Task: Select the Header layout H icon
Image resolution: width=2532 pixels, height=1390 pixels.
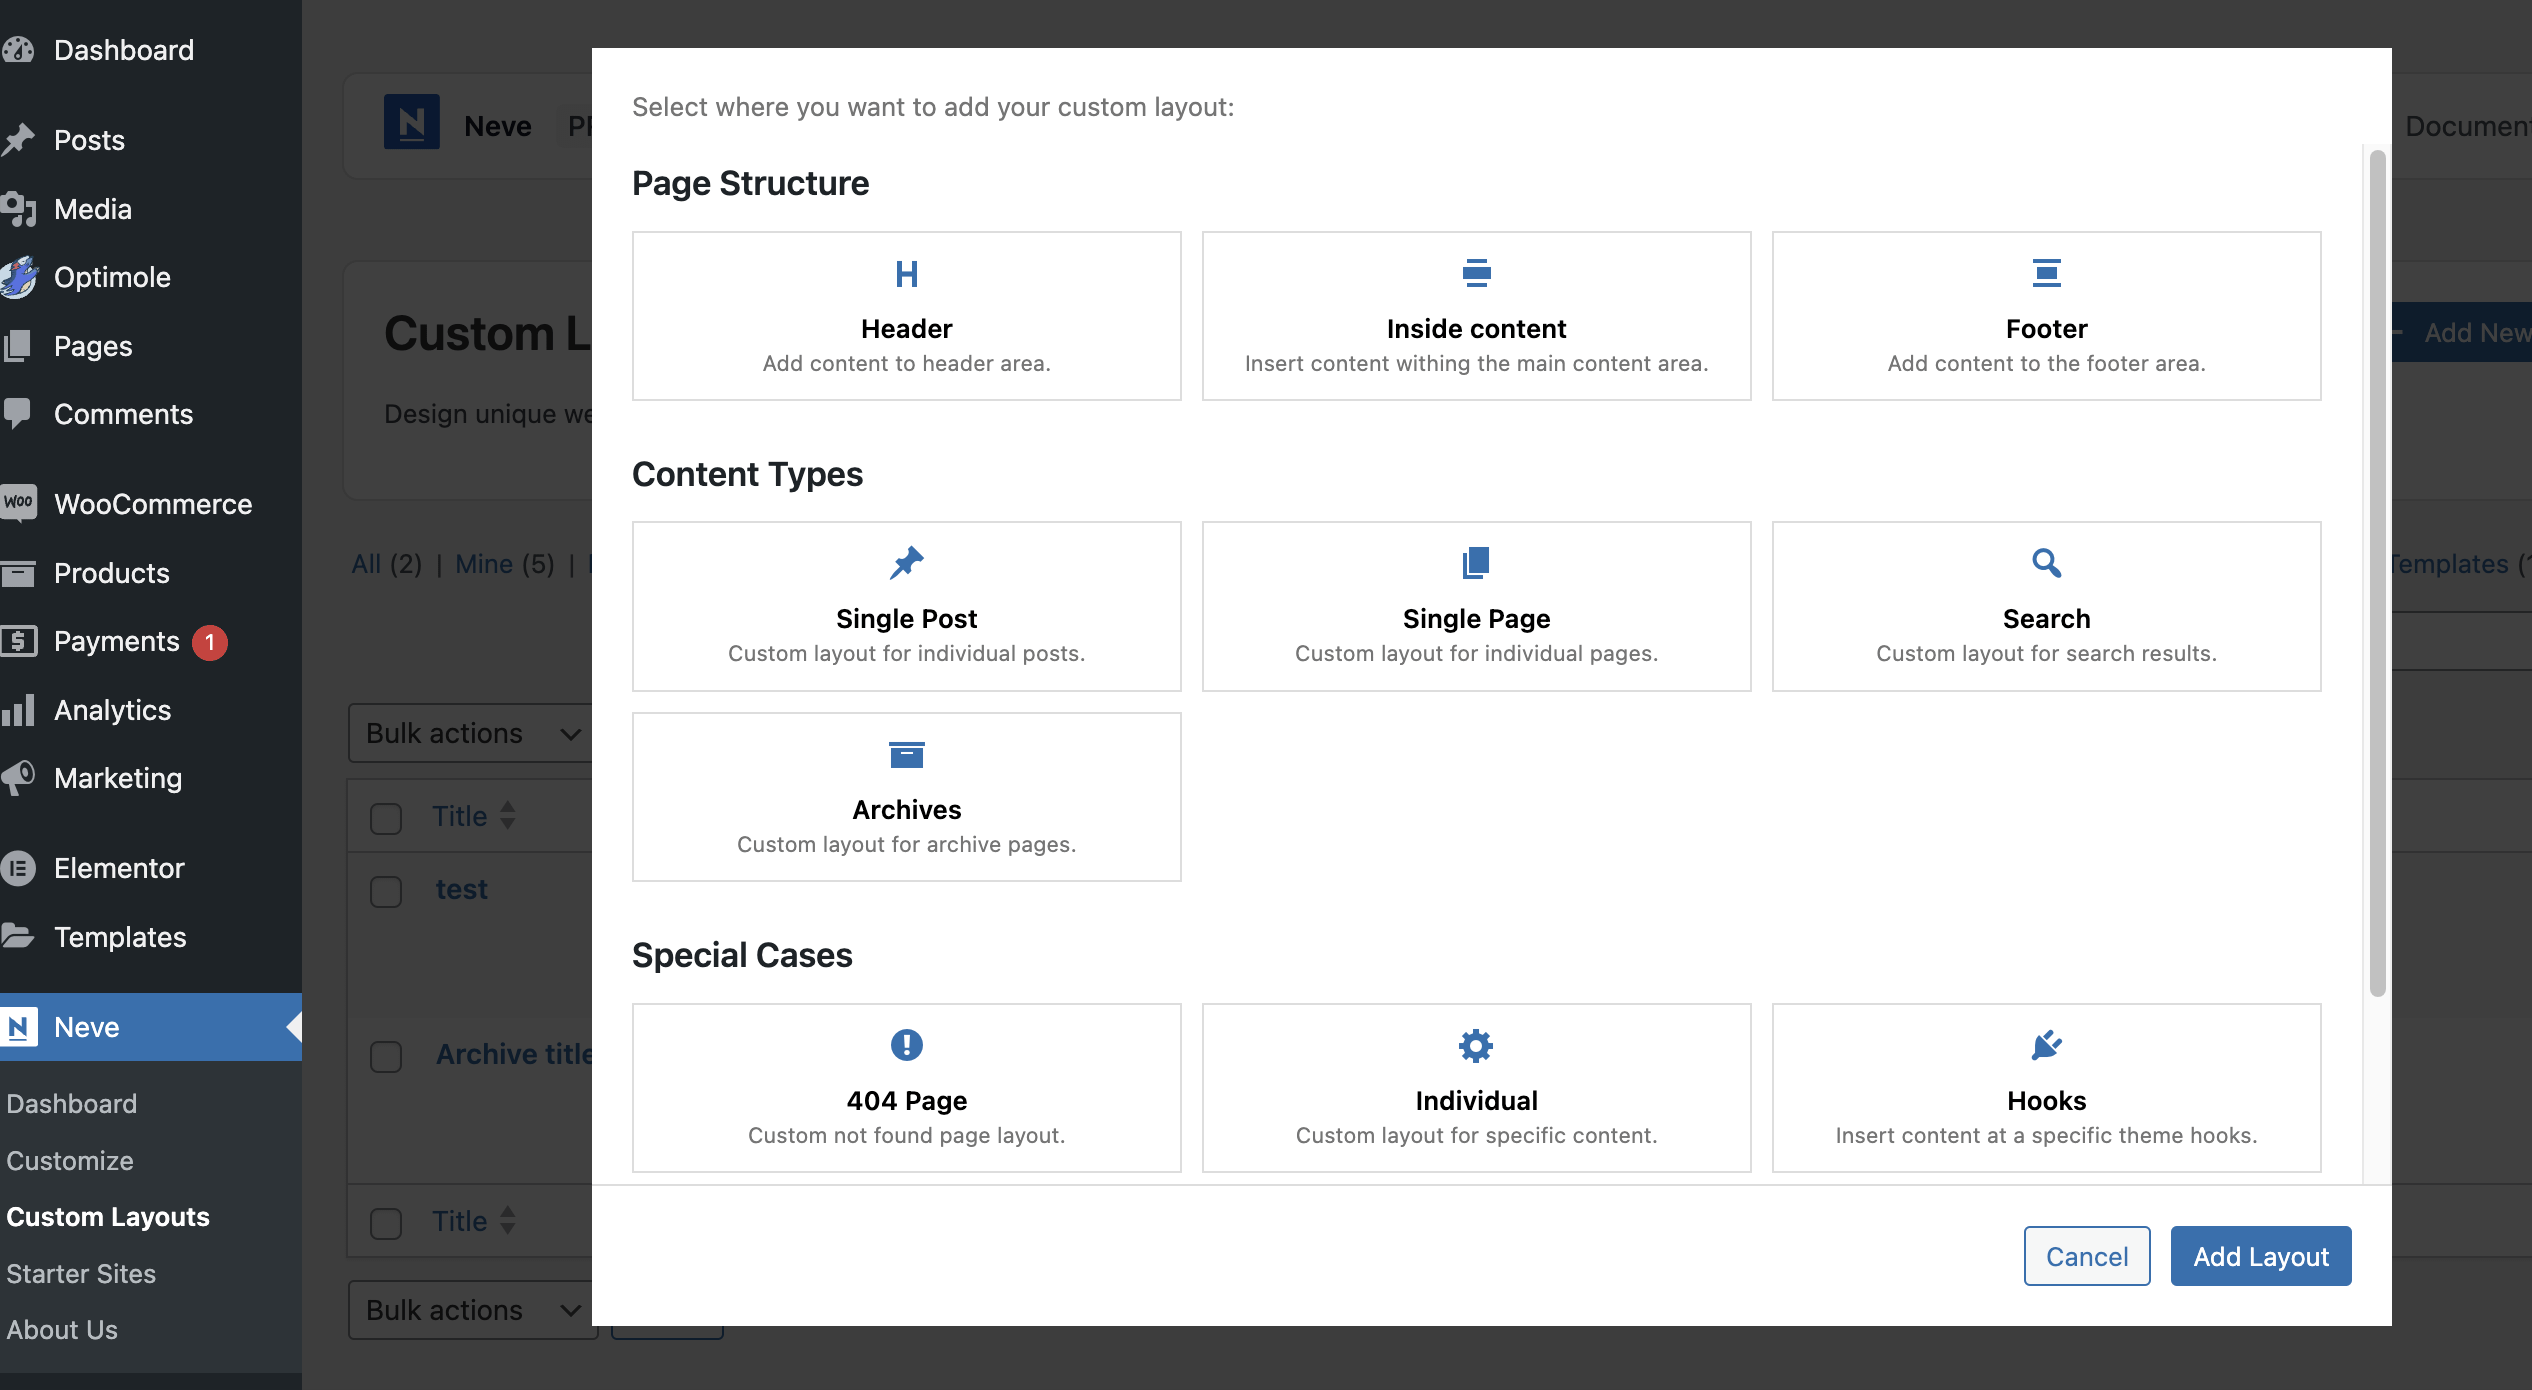Action: click(x=906, y=274)
